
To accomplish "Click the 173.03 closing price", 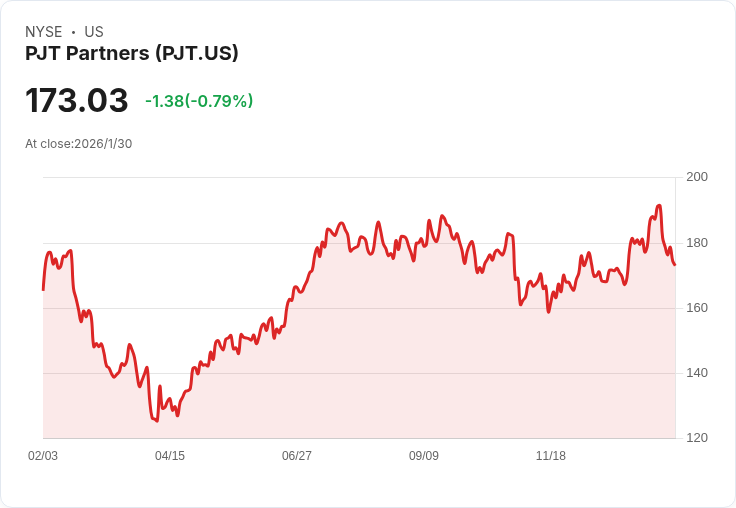I will tap(77, 101).
